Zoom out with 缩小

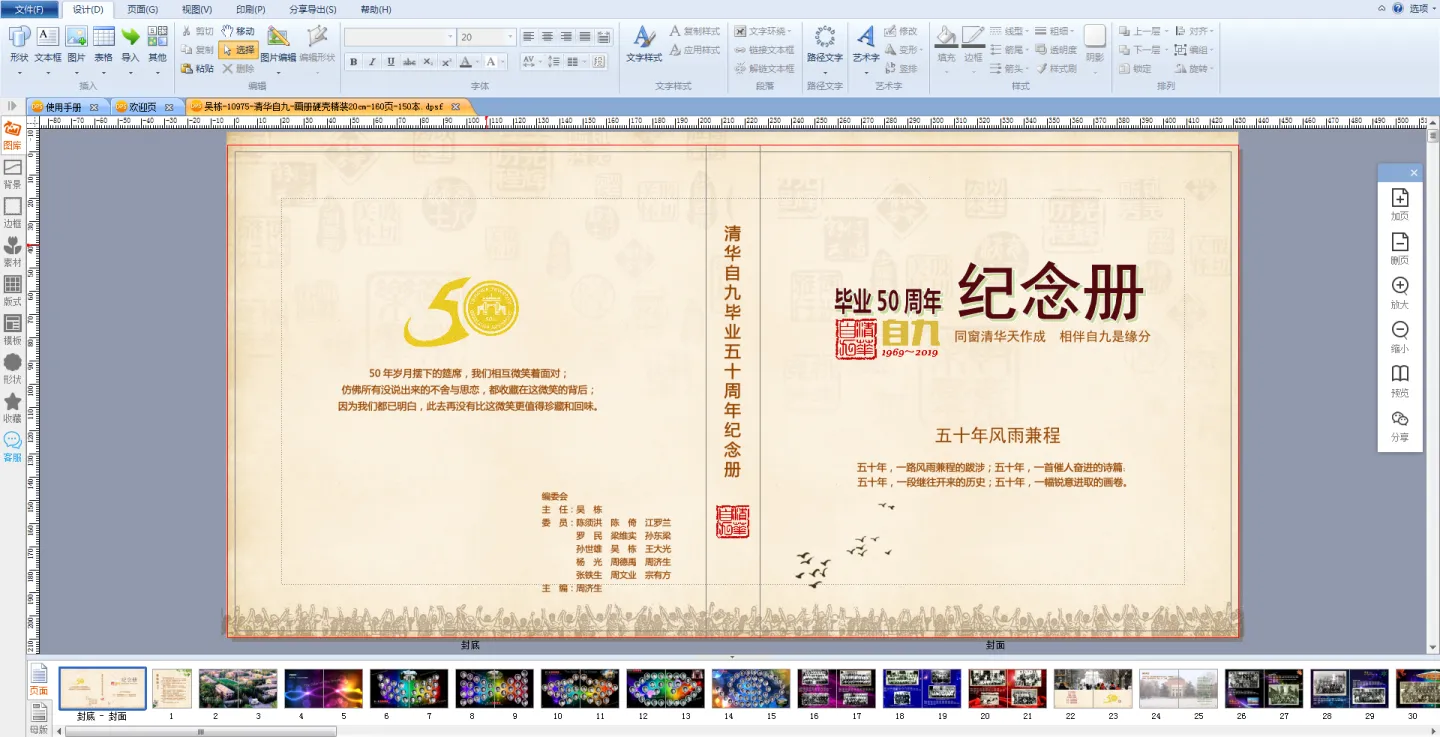click(1400, 337)
